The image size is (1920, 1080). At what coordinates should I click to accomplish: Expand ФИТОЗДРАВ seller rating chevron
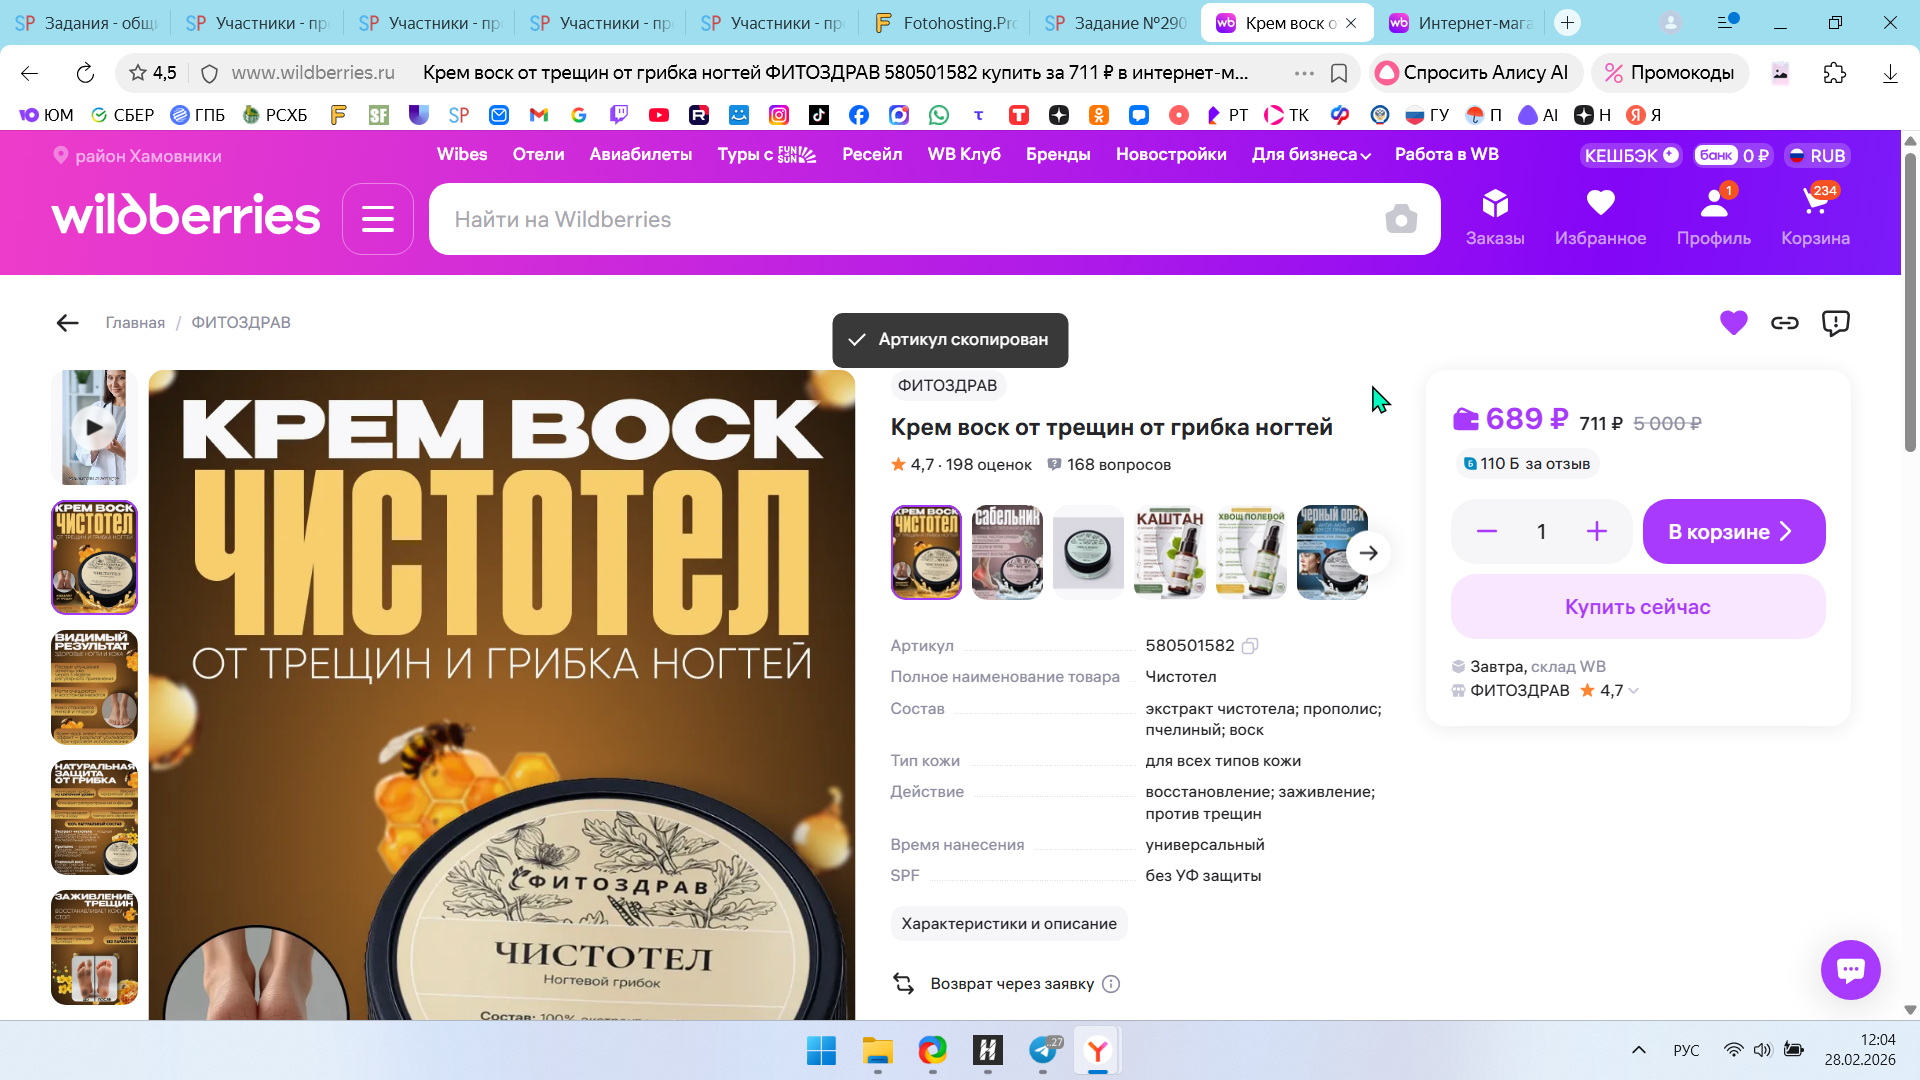point(1634,691)
